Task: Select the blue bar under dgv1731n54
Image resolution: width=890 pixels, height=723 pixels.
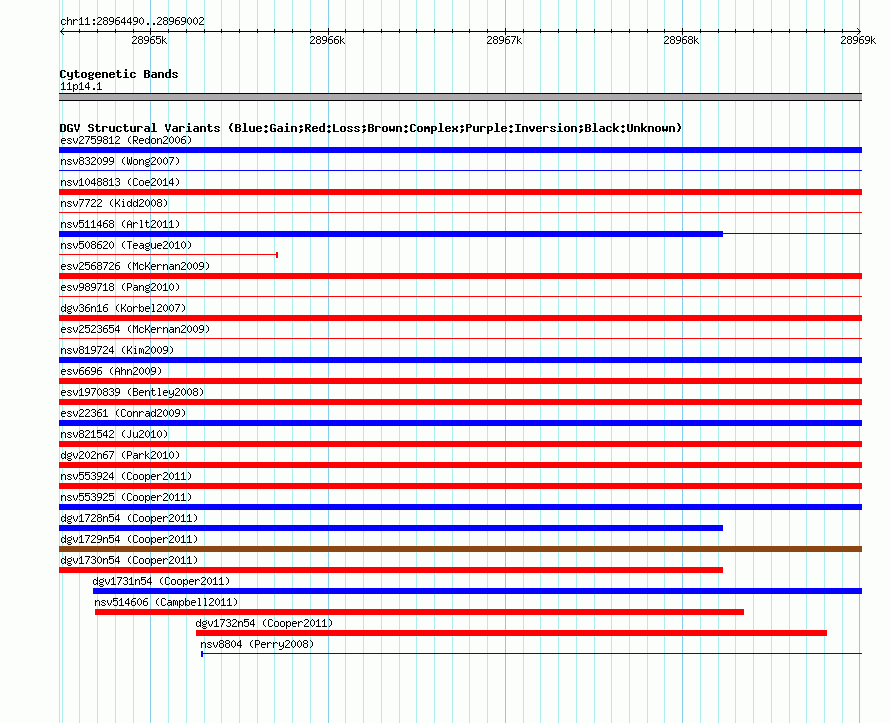Action: (x=477, y=591)
